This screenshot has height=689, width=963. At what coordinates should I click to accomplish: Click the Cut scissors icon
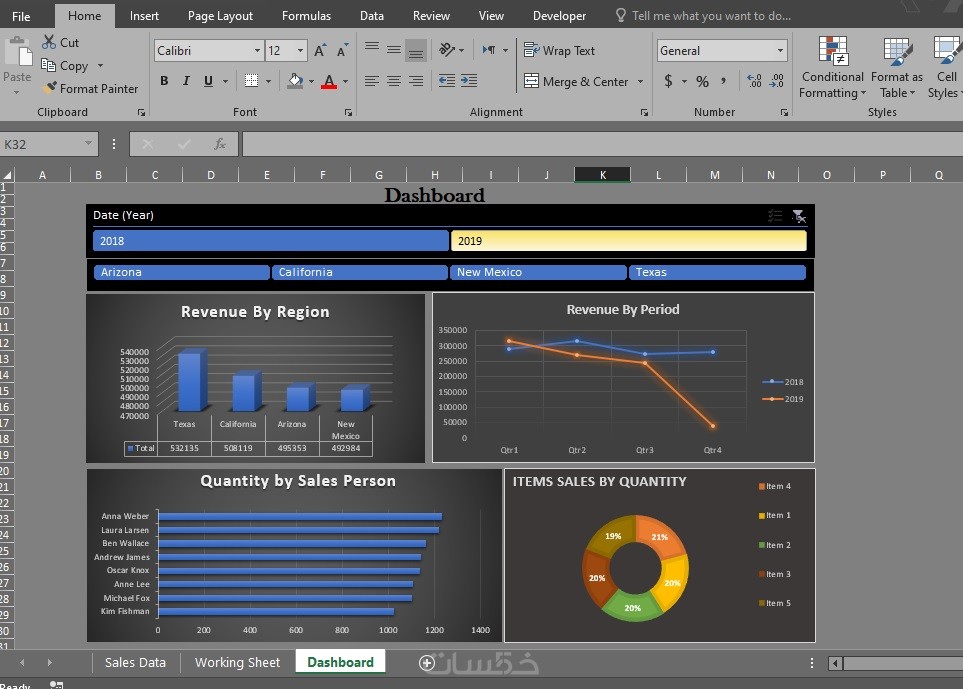coord(49,42)
